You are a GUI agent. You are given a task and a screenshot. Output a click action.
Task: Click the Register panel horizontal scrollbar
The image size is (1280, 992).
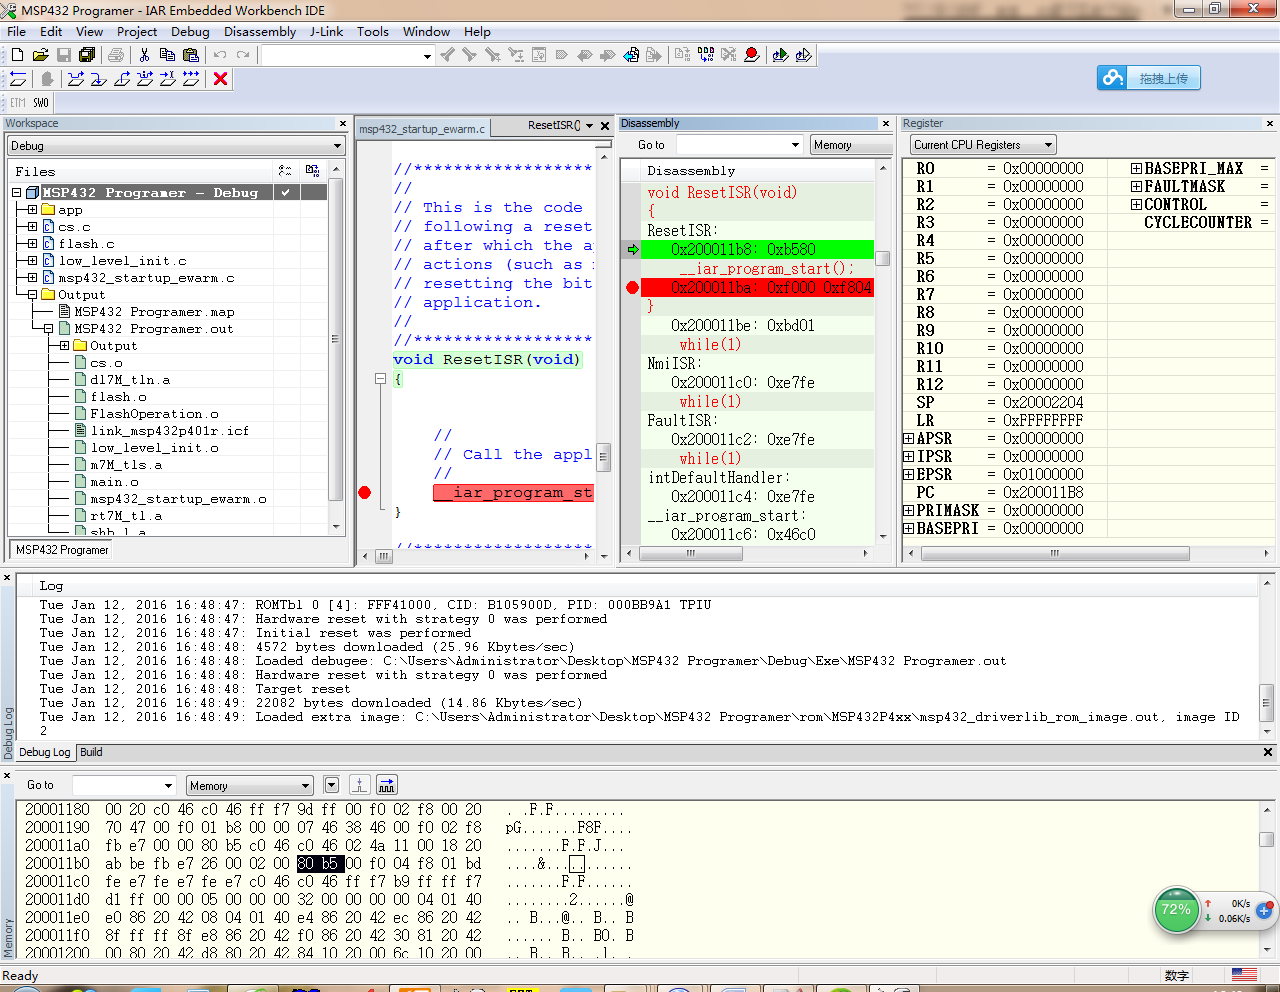pos(1053,552)
